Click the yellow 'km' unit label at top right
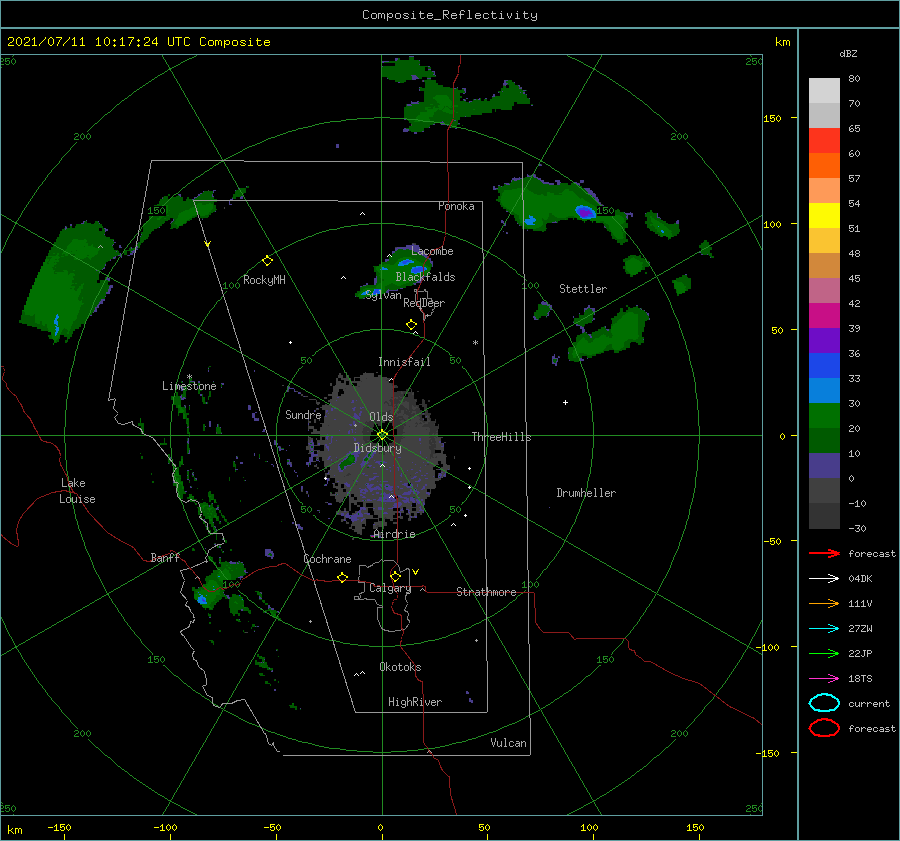Screen dimensions: 900x841 (x=782, y=42)
